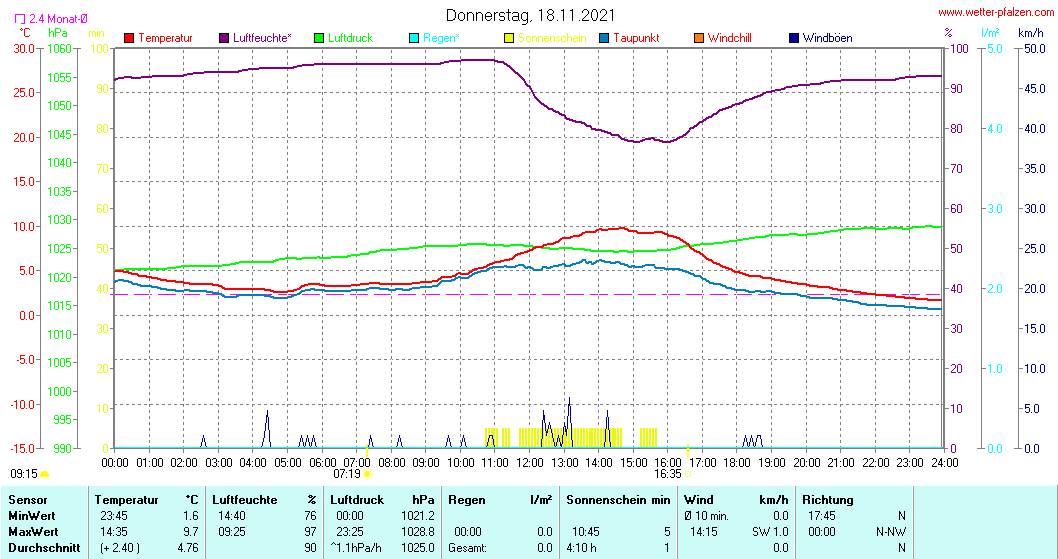The image size is (1058, 559).
Task: Pick the blue Taupunkt legend swatch
Action: [604, 38]
